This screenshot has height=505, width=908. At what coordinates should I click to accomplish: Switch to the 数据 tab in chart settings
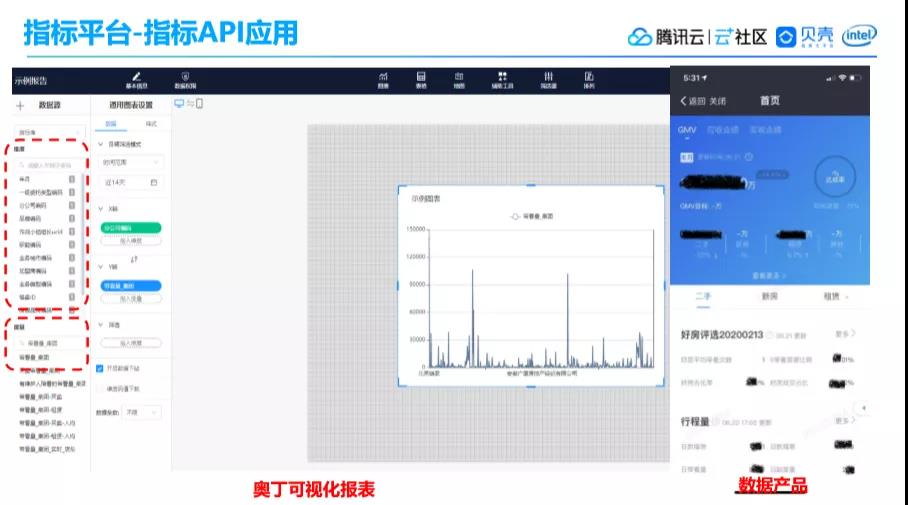(x=111, y=124)
